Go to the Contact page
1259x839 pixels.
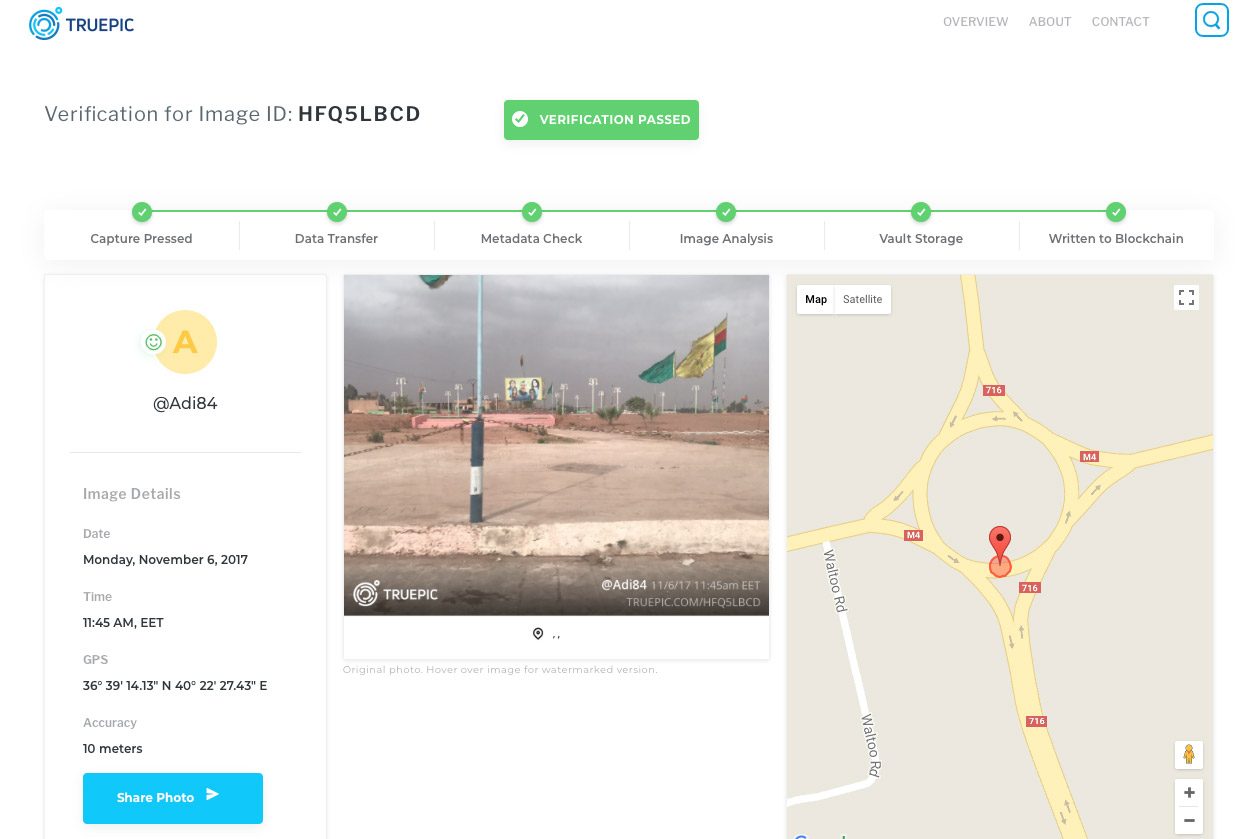[1120, 22]
